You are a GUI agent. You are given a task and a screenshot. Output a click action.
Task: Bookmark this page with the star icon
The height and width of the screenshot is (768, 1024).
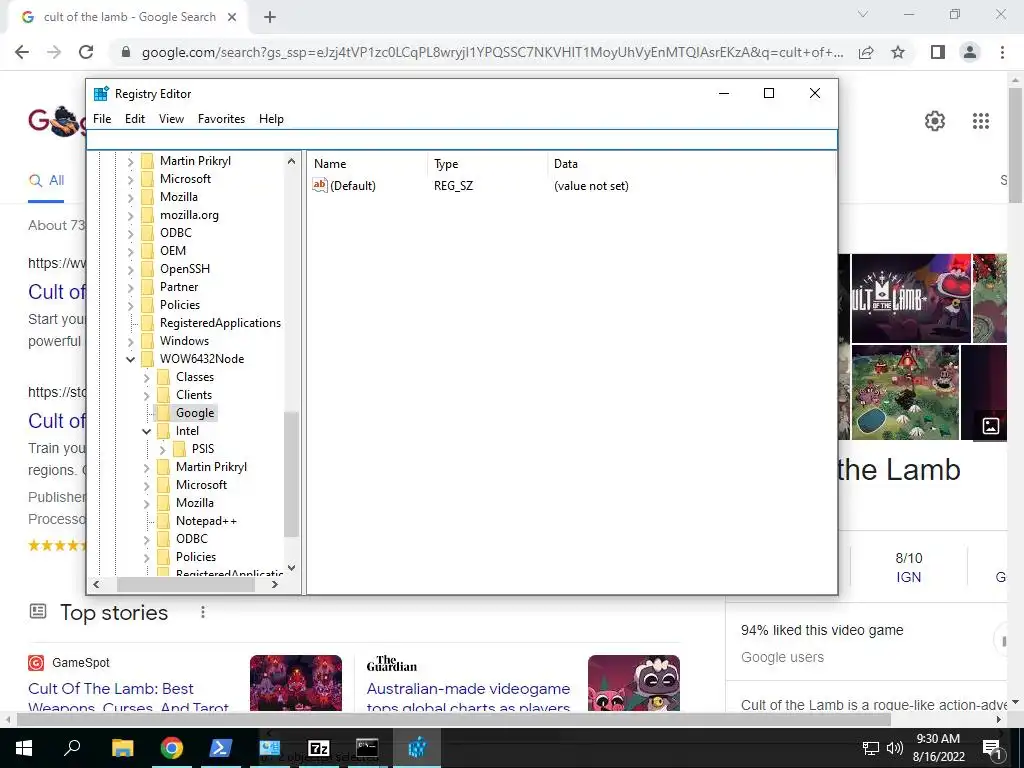(898, 52)
